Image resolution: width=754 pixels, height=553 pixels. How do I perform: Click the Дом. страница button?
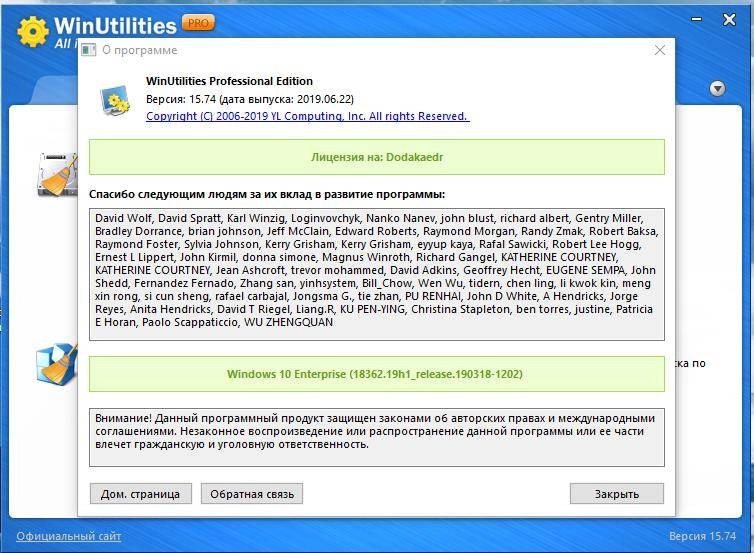tap(140, 494)
